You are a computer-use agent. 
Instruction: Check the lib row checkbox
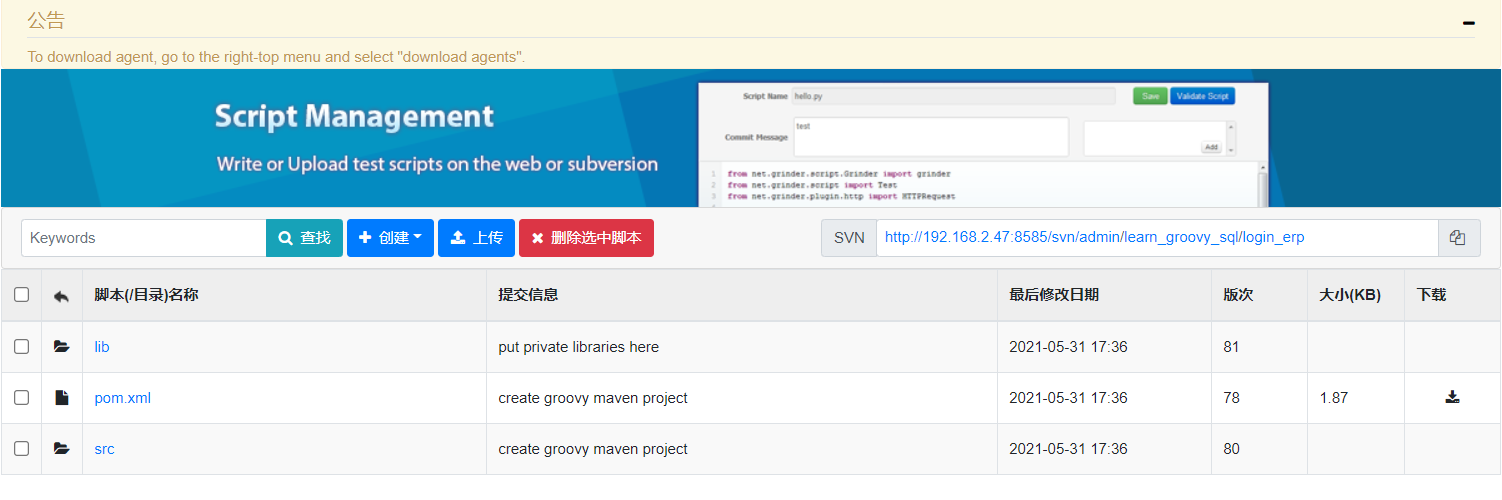(x=21, y=347)
